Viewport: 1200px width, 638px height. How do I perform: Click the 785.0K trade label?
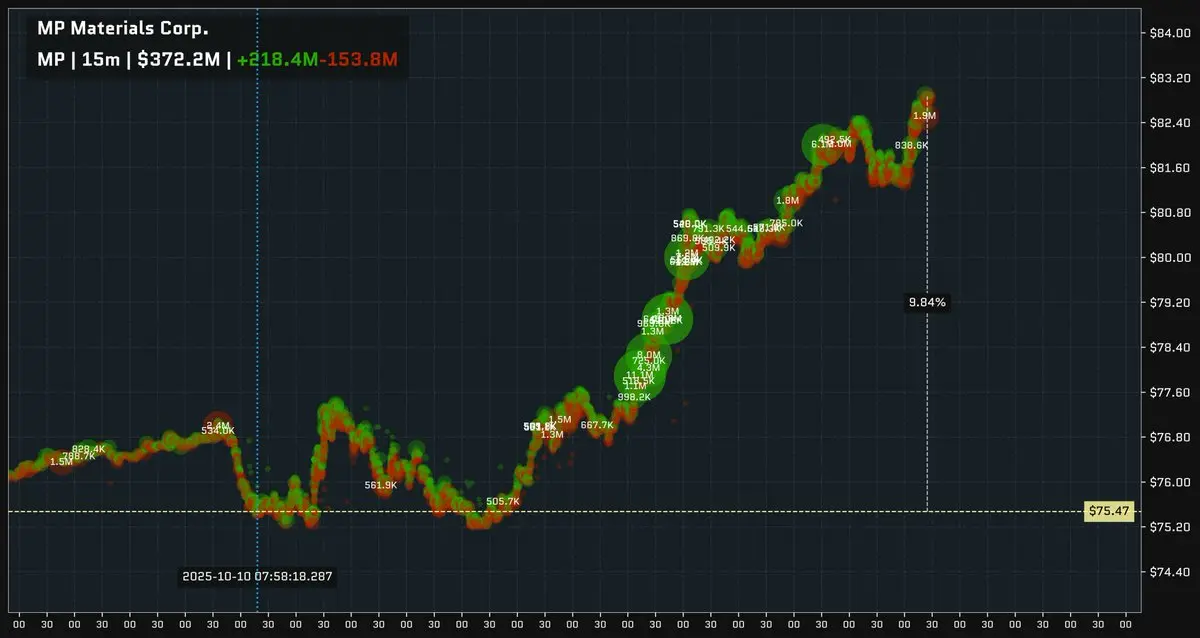786,223
